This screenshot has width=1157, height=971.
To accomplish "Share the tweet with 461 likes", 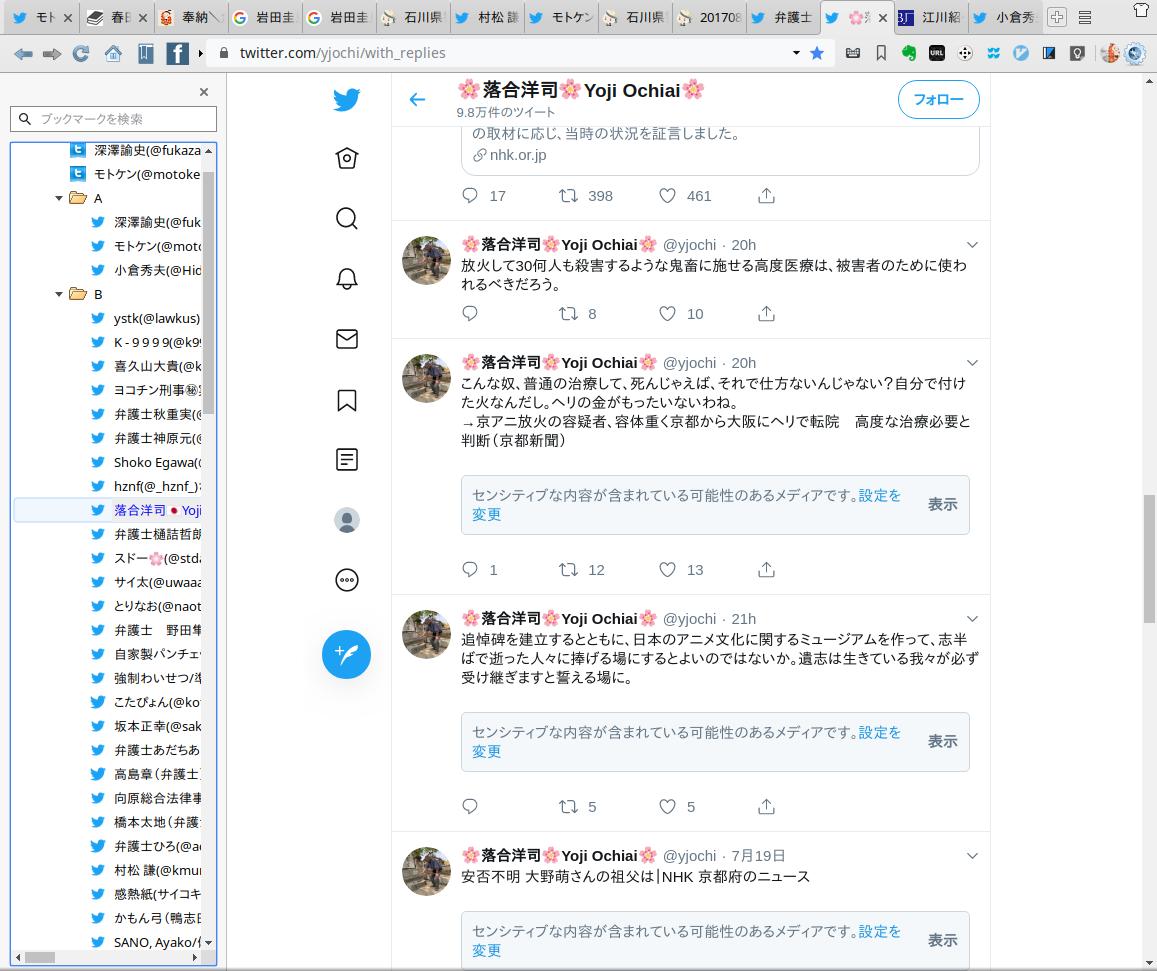I will point(767,196).
